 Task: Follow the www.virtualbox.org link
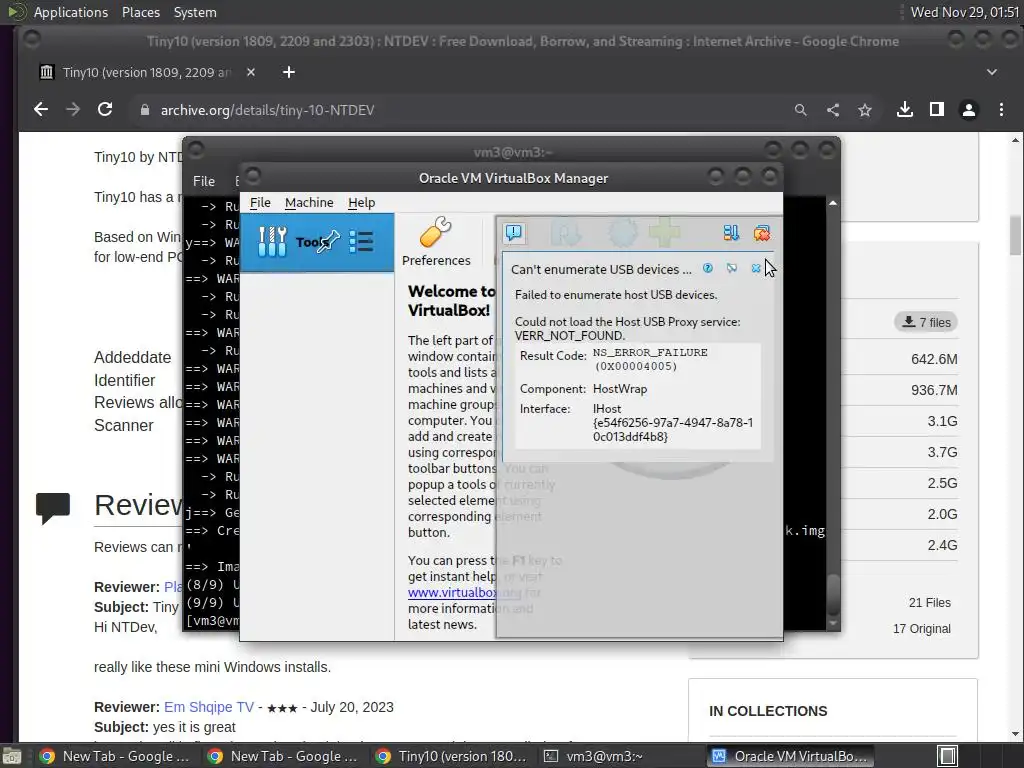(x=465, y=592)
